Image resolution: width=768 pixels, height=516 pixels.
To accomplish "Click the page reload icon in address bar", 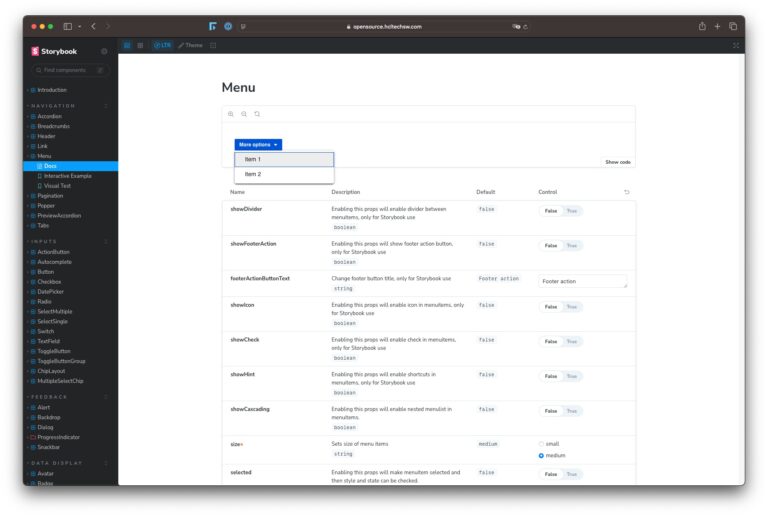I will (526, 27).
